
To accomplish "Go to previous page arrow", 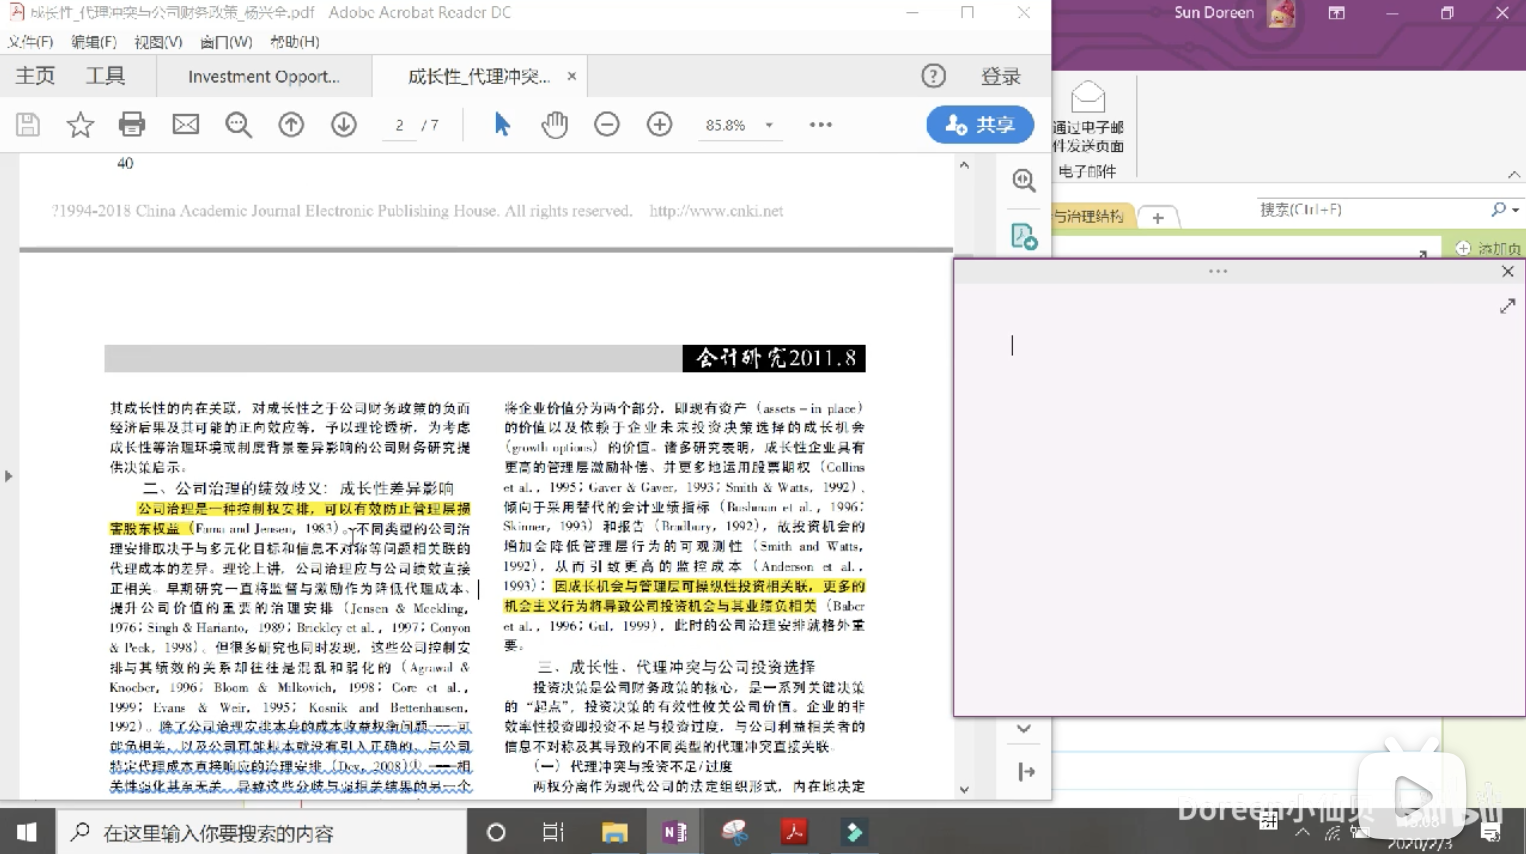I will click(291, 125).
